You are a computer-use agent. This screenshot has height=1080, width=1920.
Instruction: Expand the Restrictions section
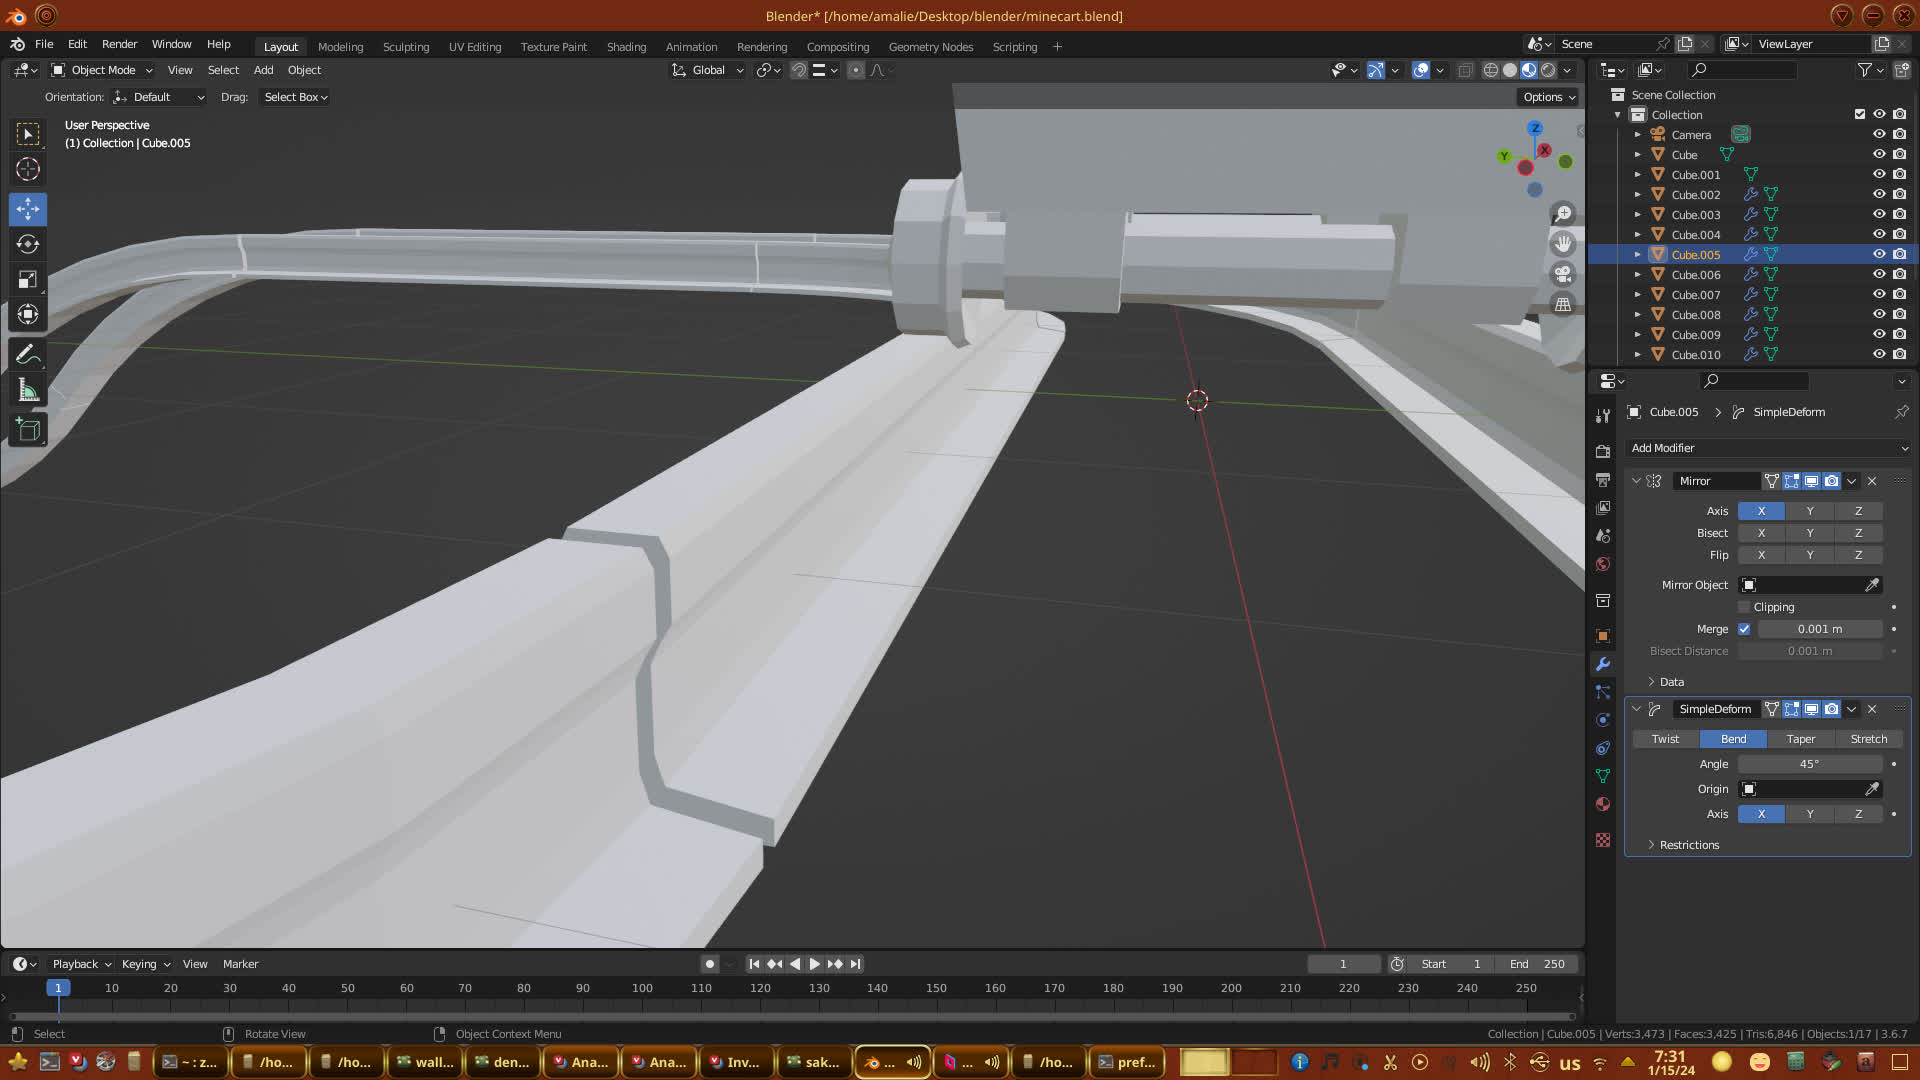click(x=1689, y=845)
